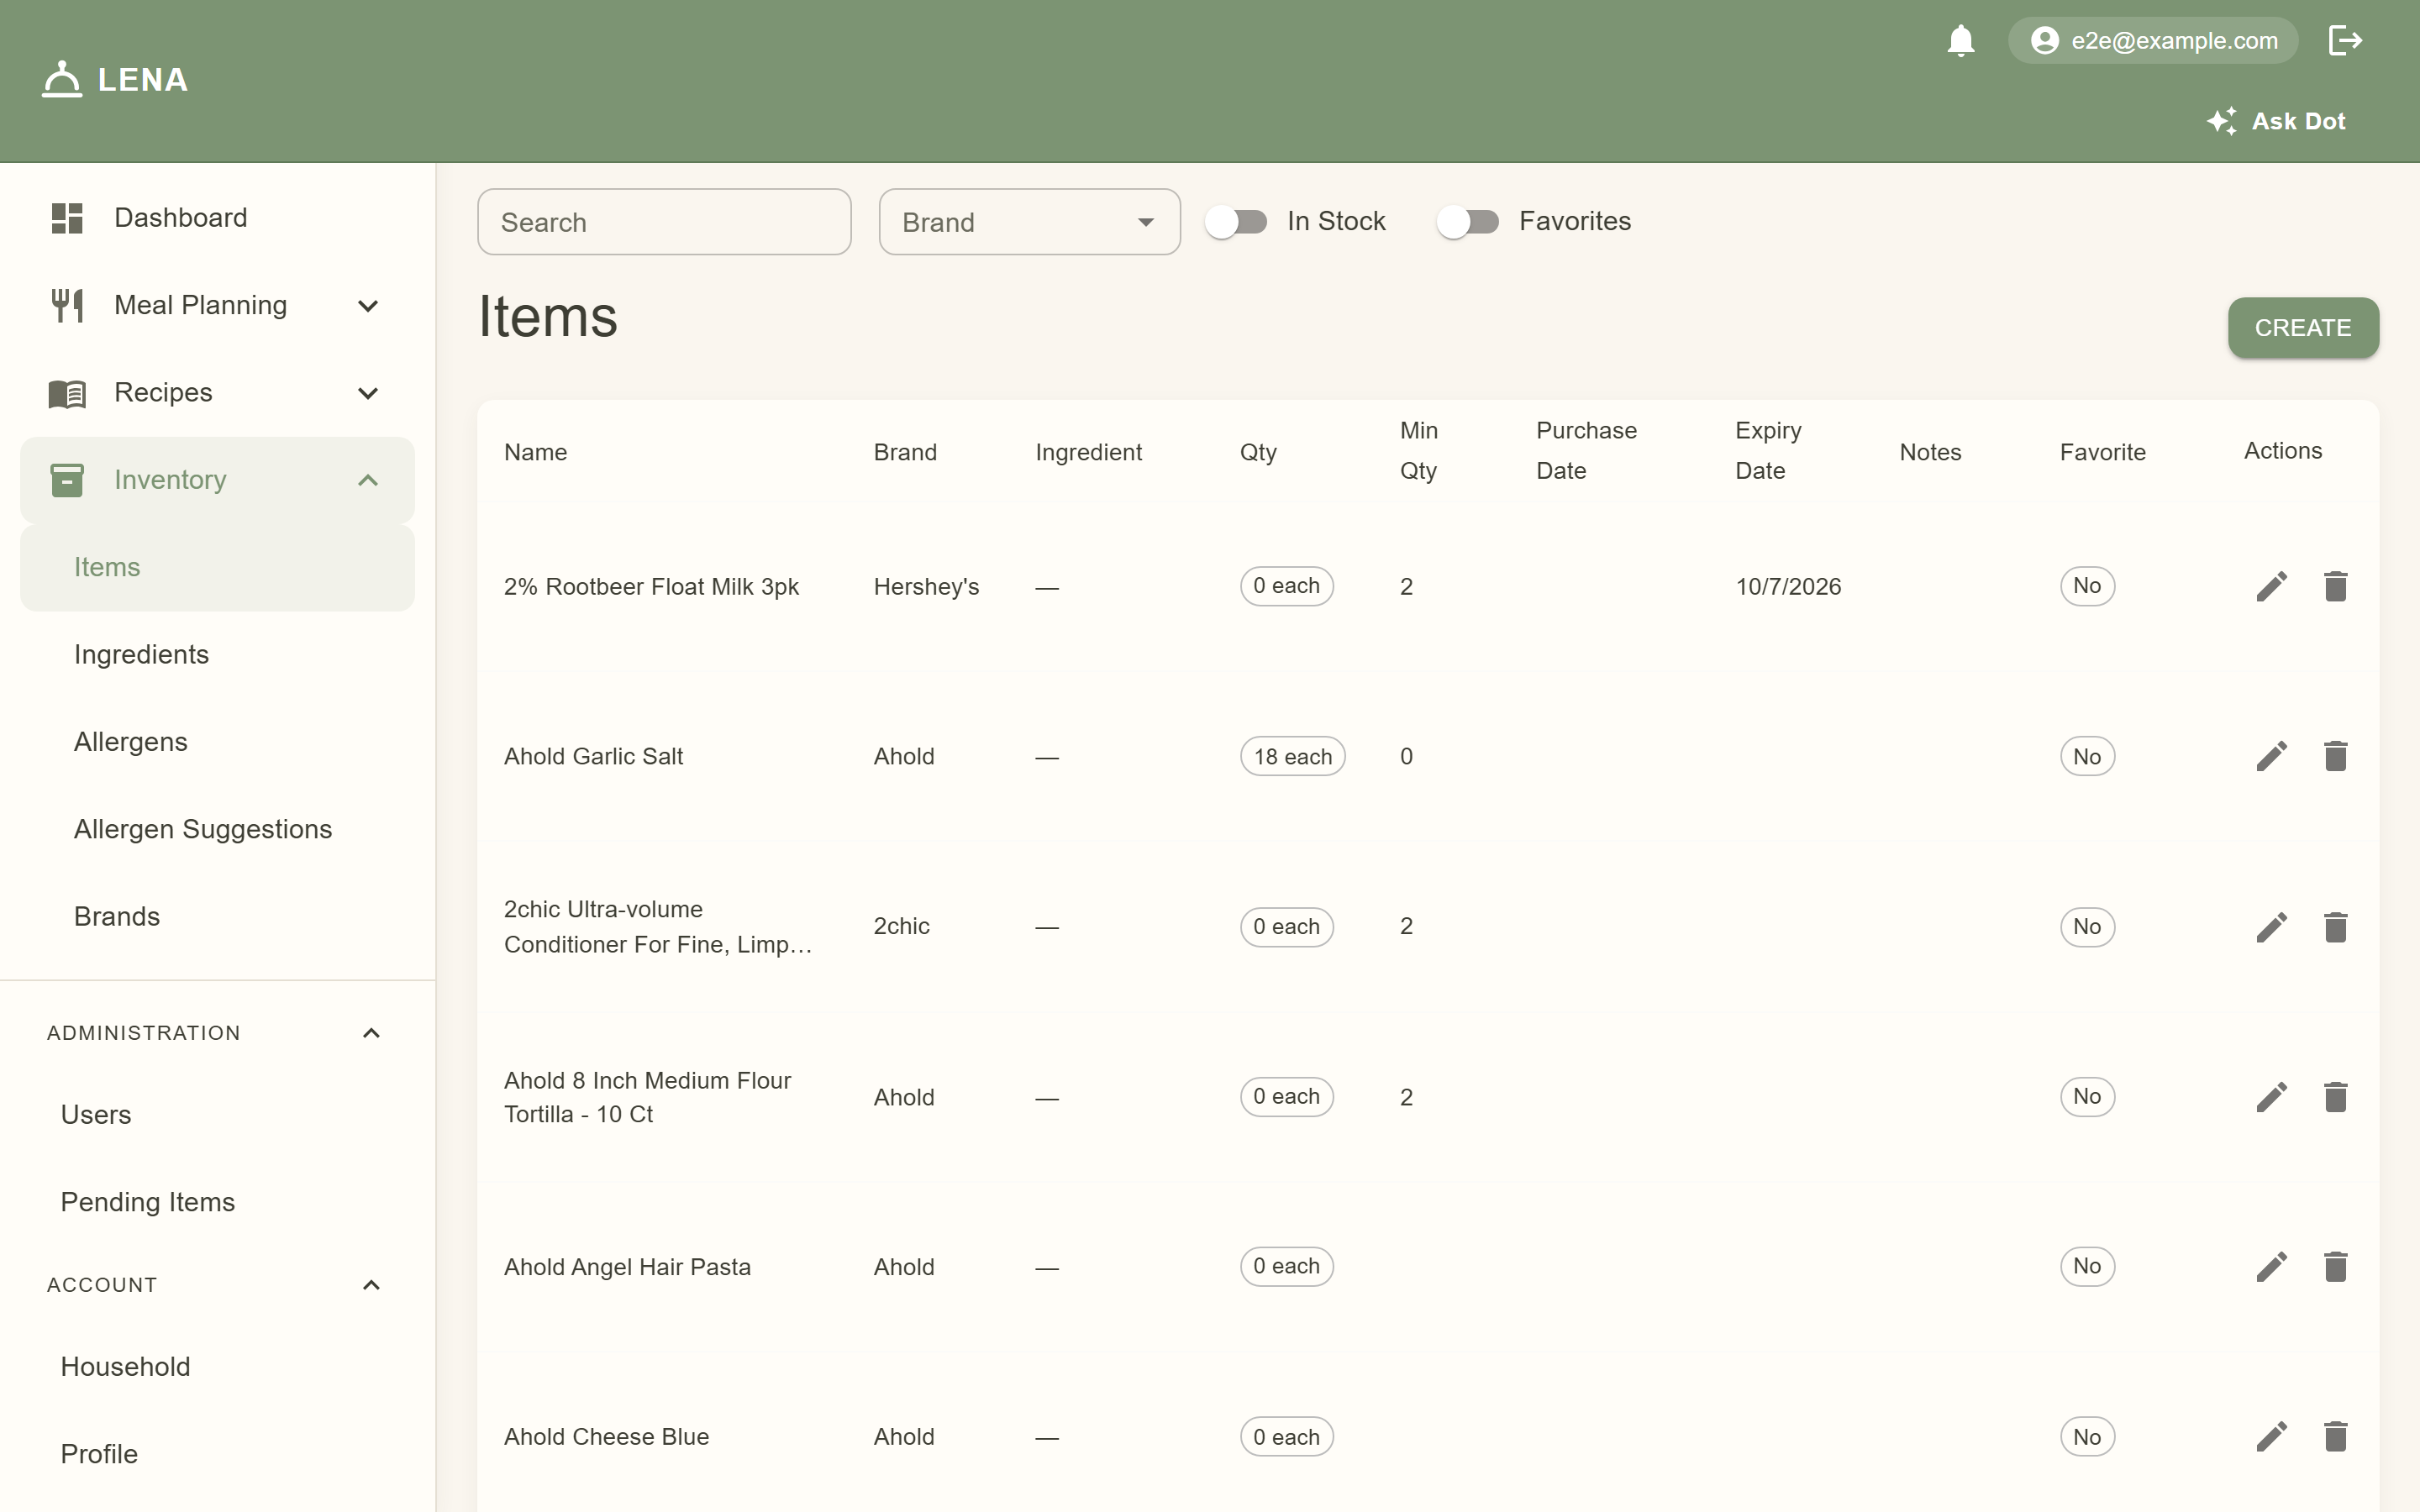Click the LENA logo icon
Screen dimensions: 2420x1512
(x=62, y=79)
